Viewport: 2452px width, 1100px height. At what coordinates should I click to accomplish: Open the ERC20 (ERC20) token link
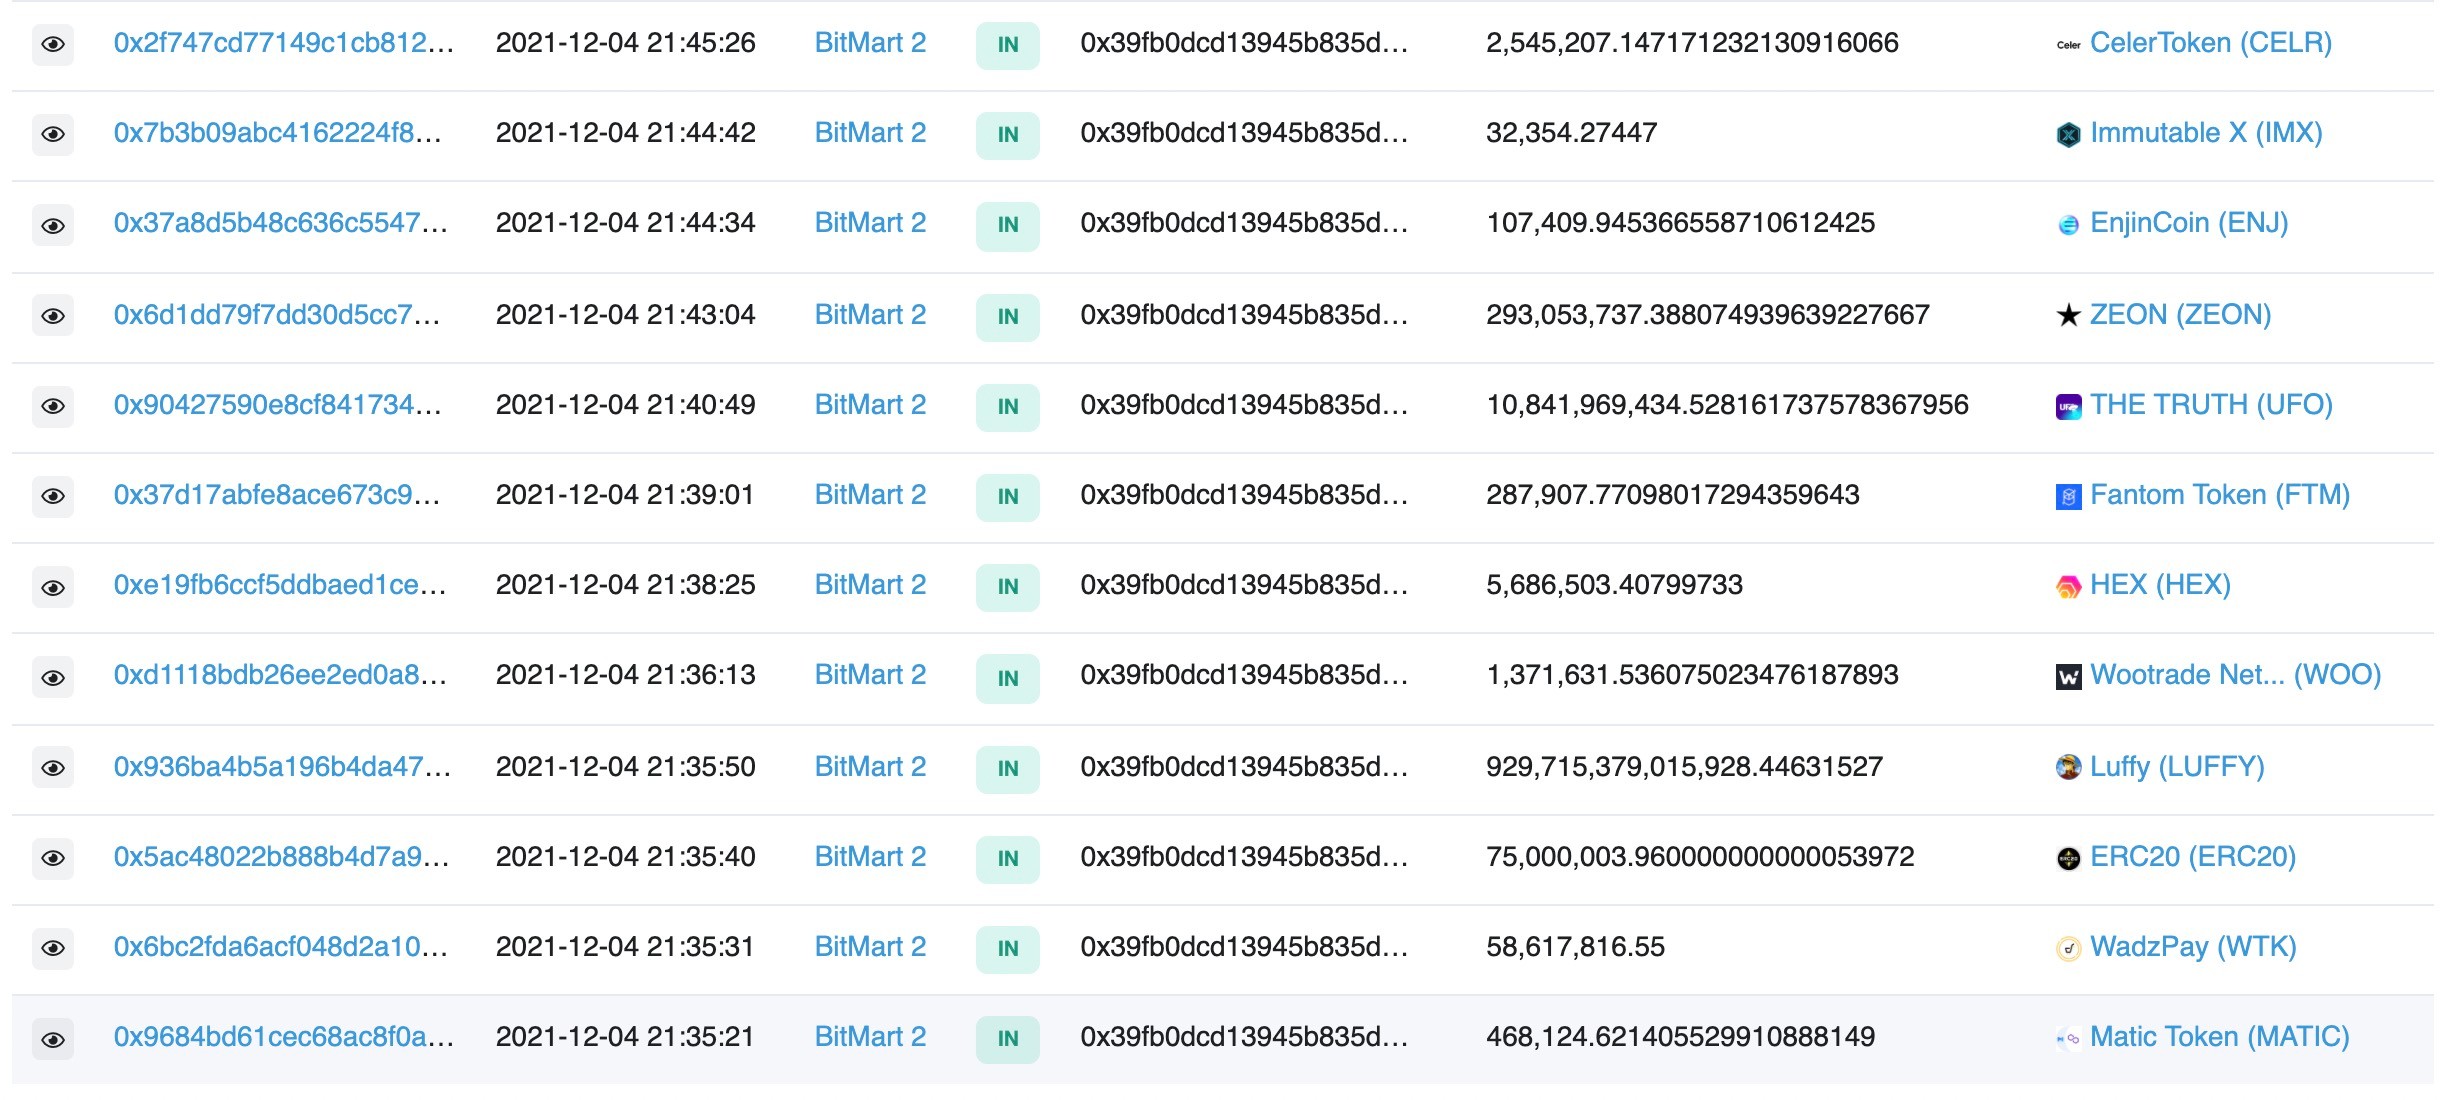pyautogui.click(x=2193, y=857)
